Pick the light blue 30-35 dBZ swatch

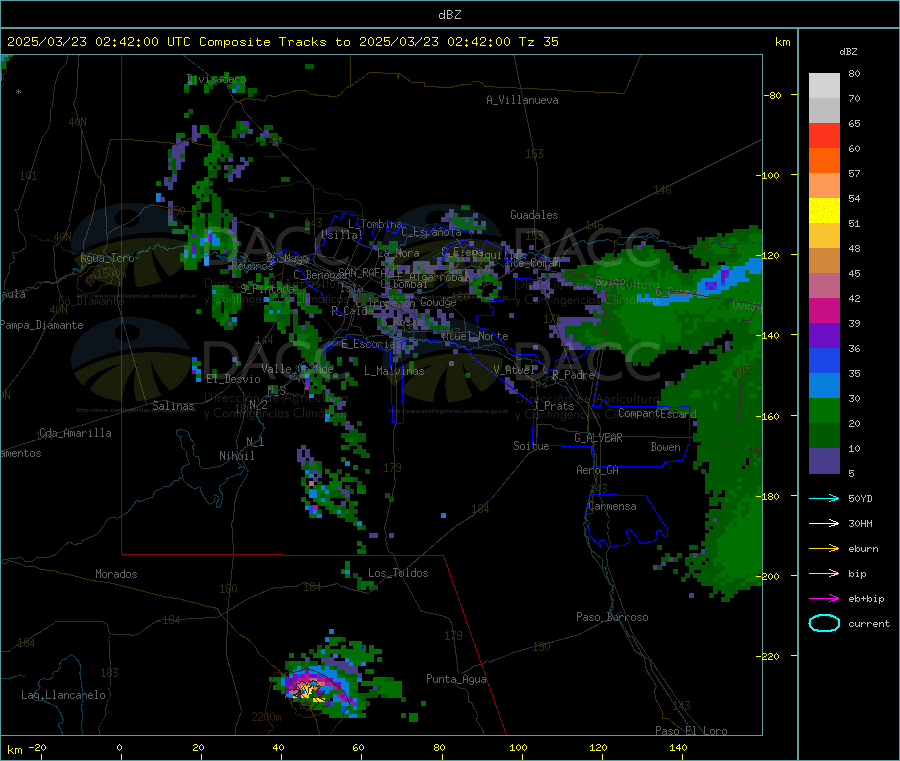click(824, 386)
